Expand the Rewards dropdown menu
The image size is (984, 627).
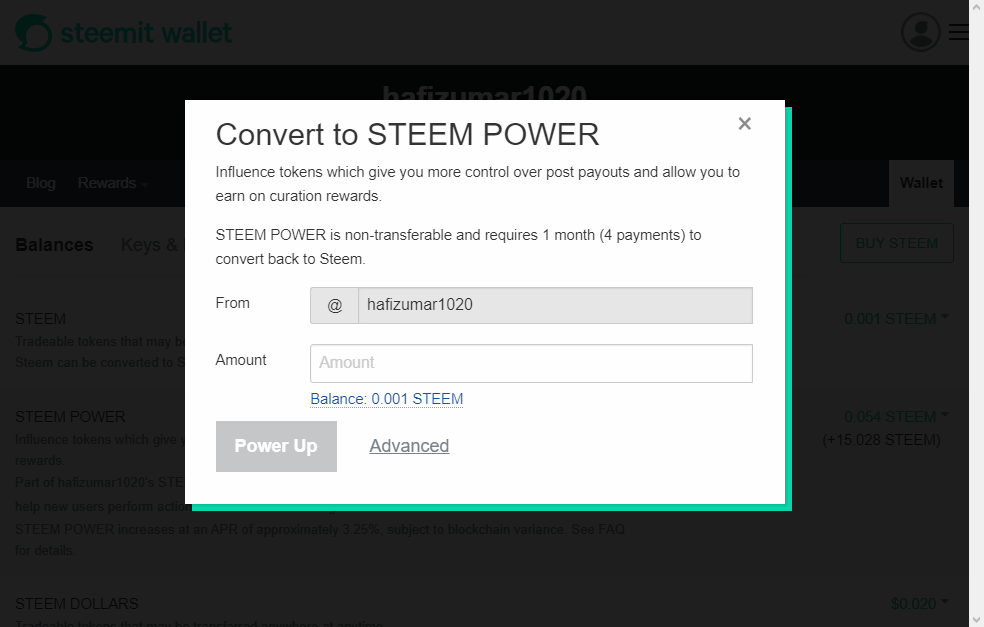coord(112,183)
